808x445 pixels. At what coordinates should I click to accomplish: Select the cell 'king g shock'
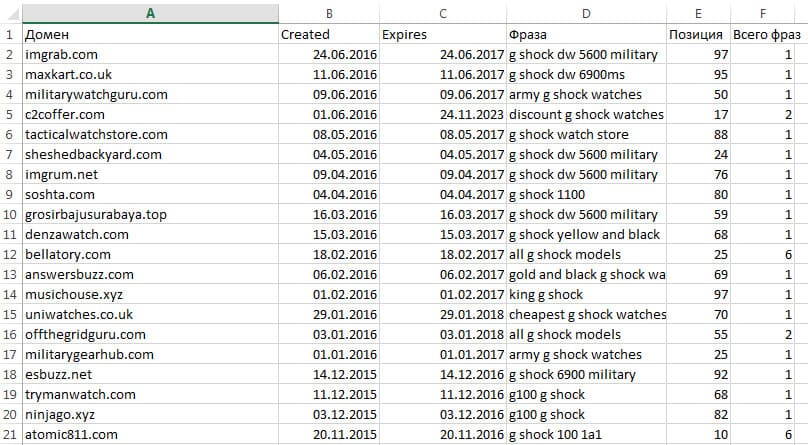[x=586, y=295]
